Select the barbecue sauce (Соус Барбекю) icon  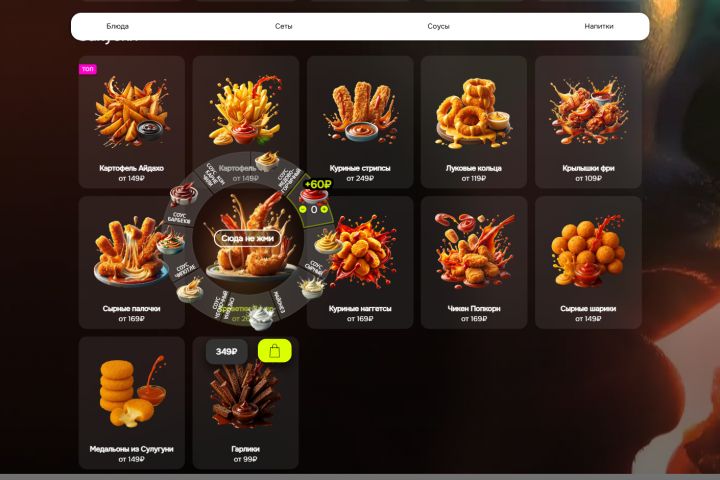coord(184,193)
